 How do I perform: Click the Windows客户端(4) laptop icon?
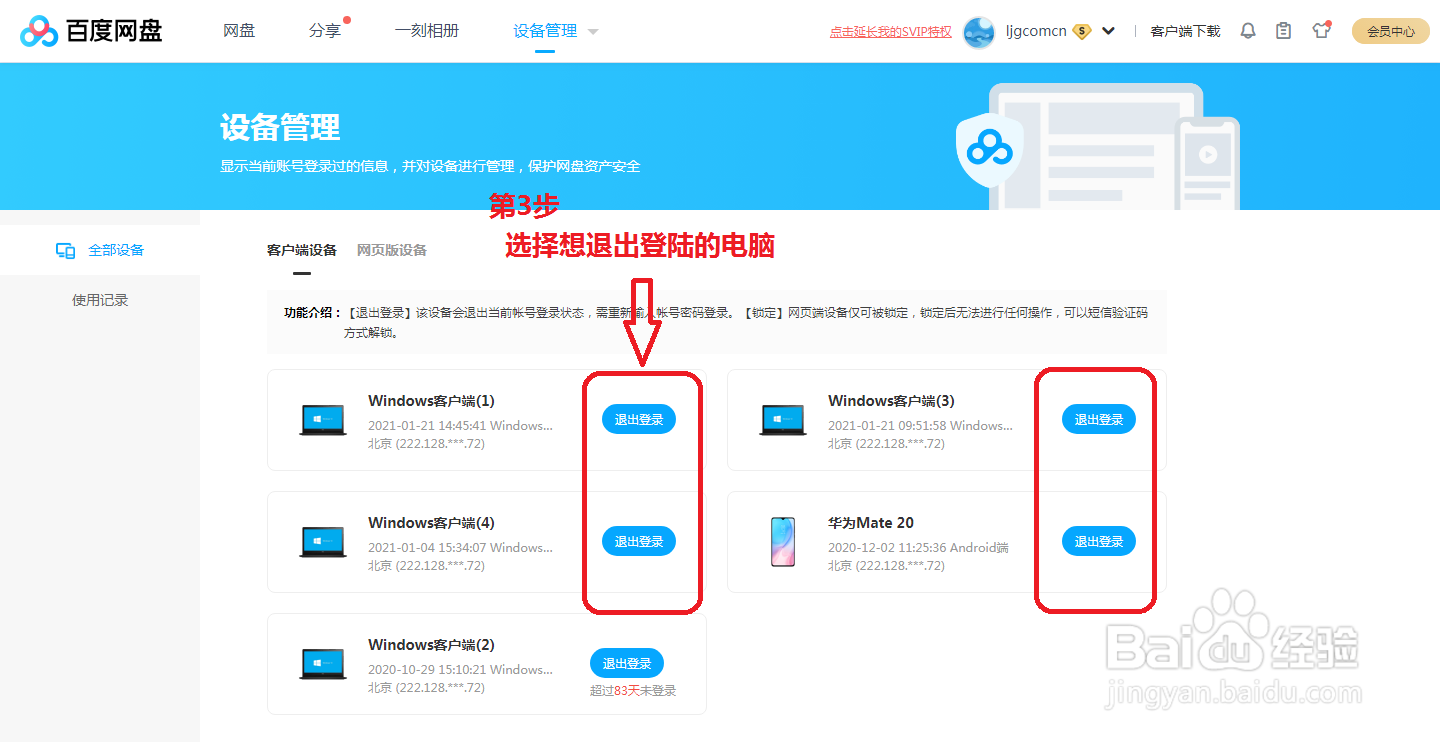tap(323, 542)
